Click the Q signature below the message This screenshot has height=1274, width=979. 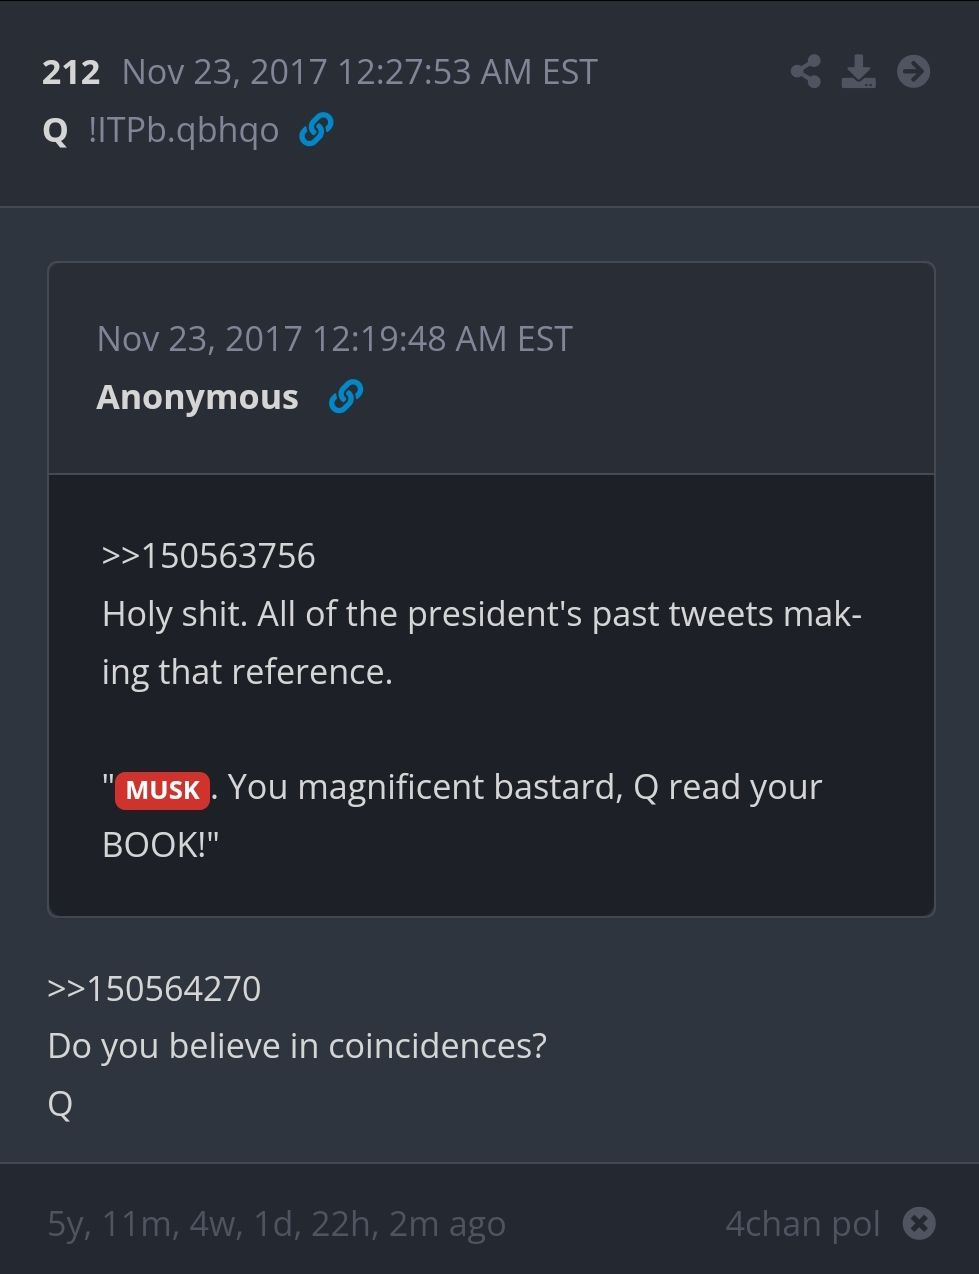(60, 1104)
